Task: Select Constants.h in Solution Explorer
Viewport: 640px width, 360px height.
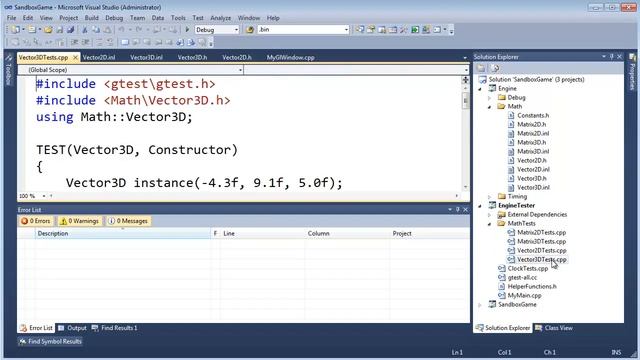Action: pyautogui.click(x=533, y=116)
